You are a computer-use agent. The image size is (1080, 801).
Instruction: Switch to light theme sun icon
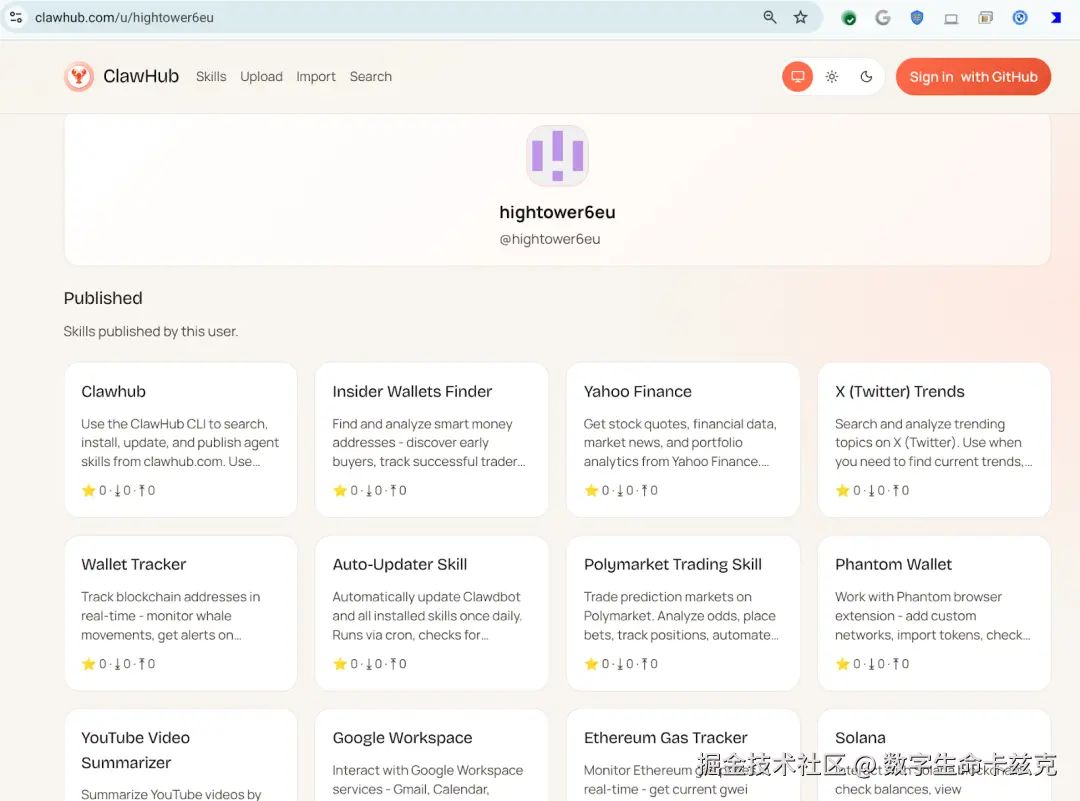pos(832,76)
